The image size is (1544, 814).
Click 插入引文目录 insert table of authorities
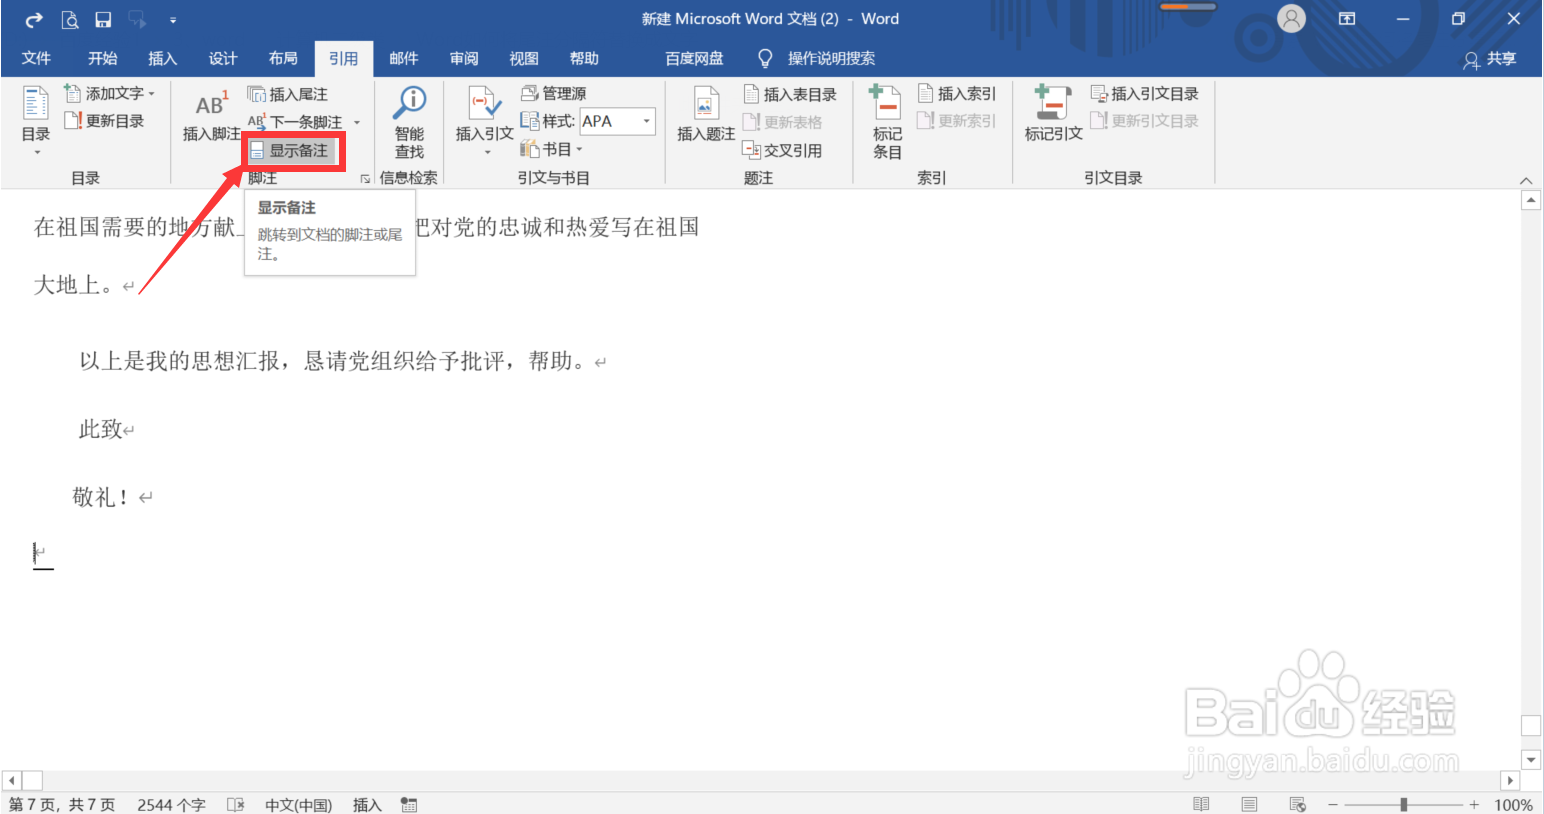point(1144,93)
